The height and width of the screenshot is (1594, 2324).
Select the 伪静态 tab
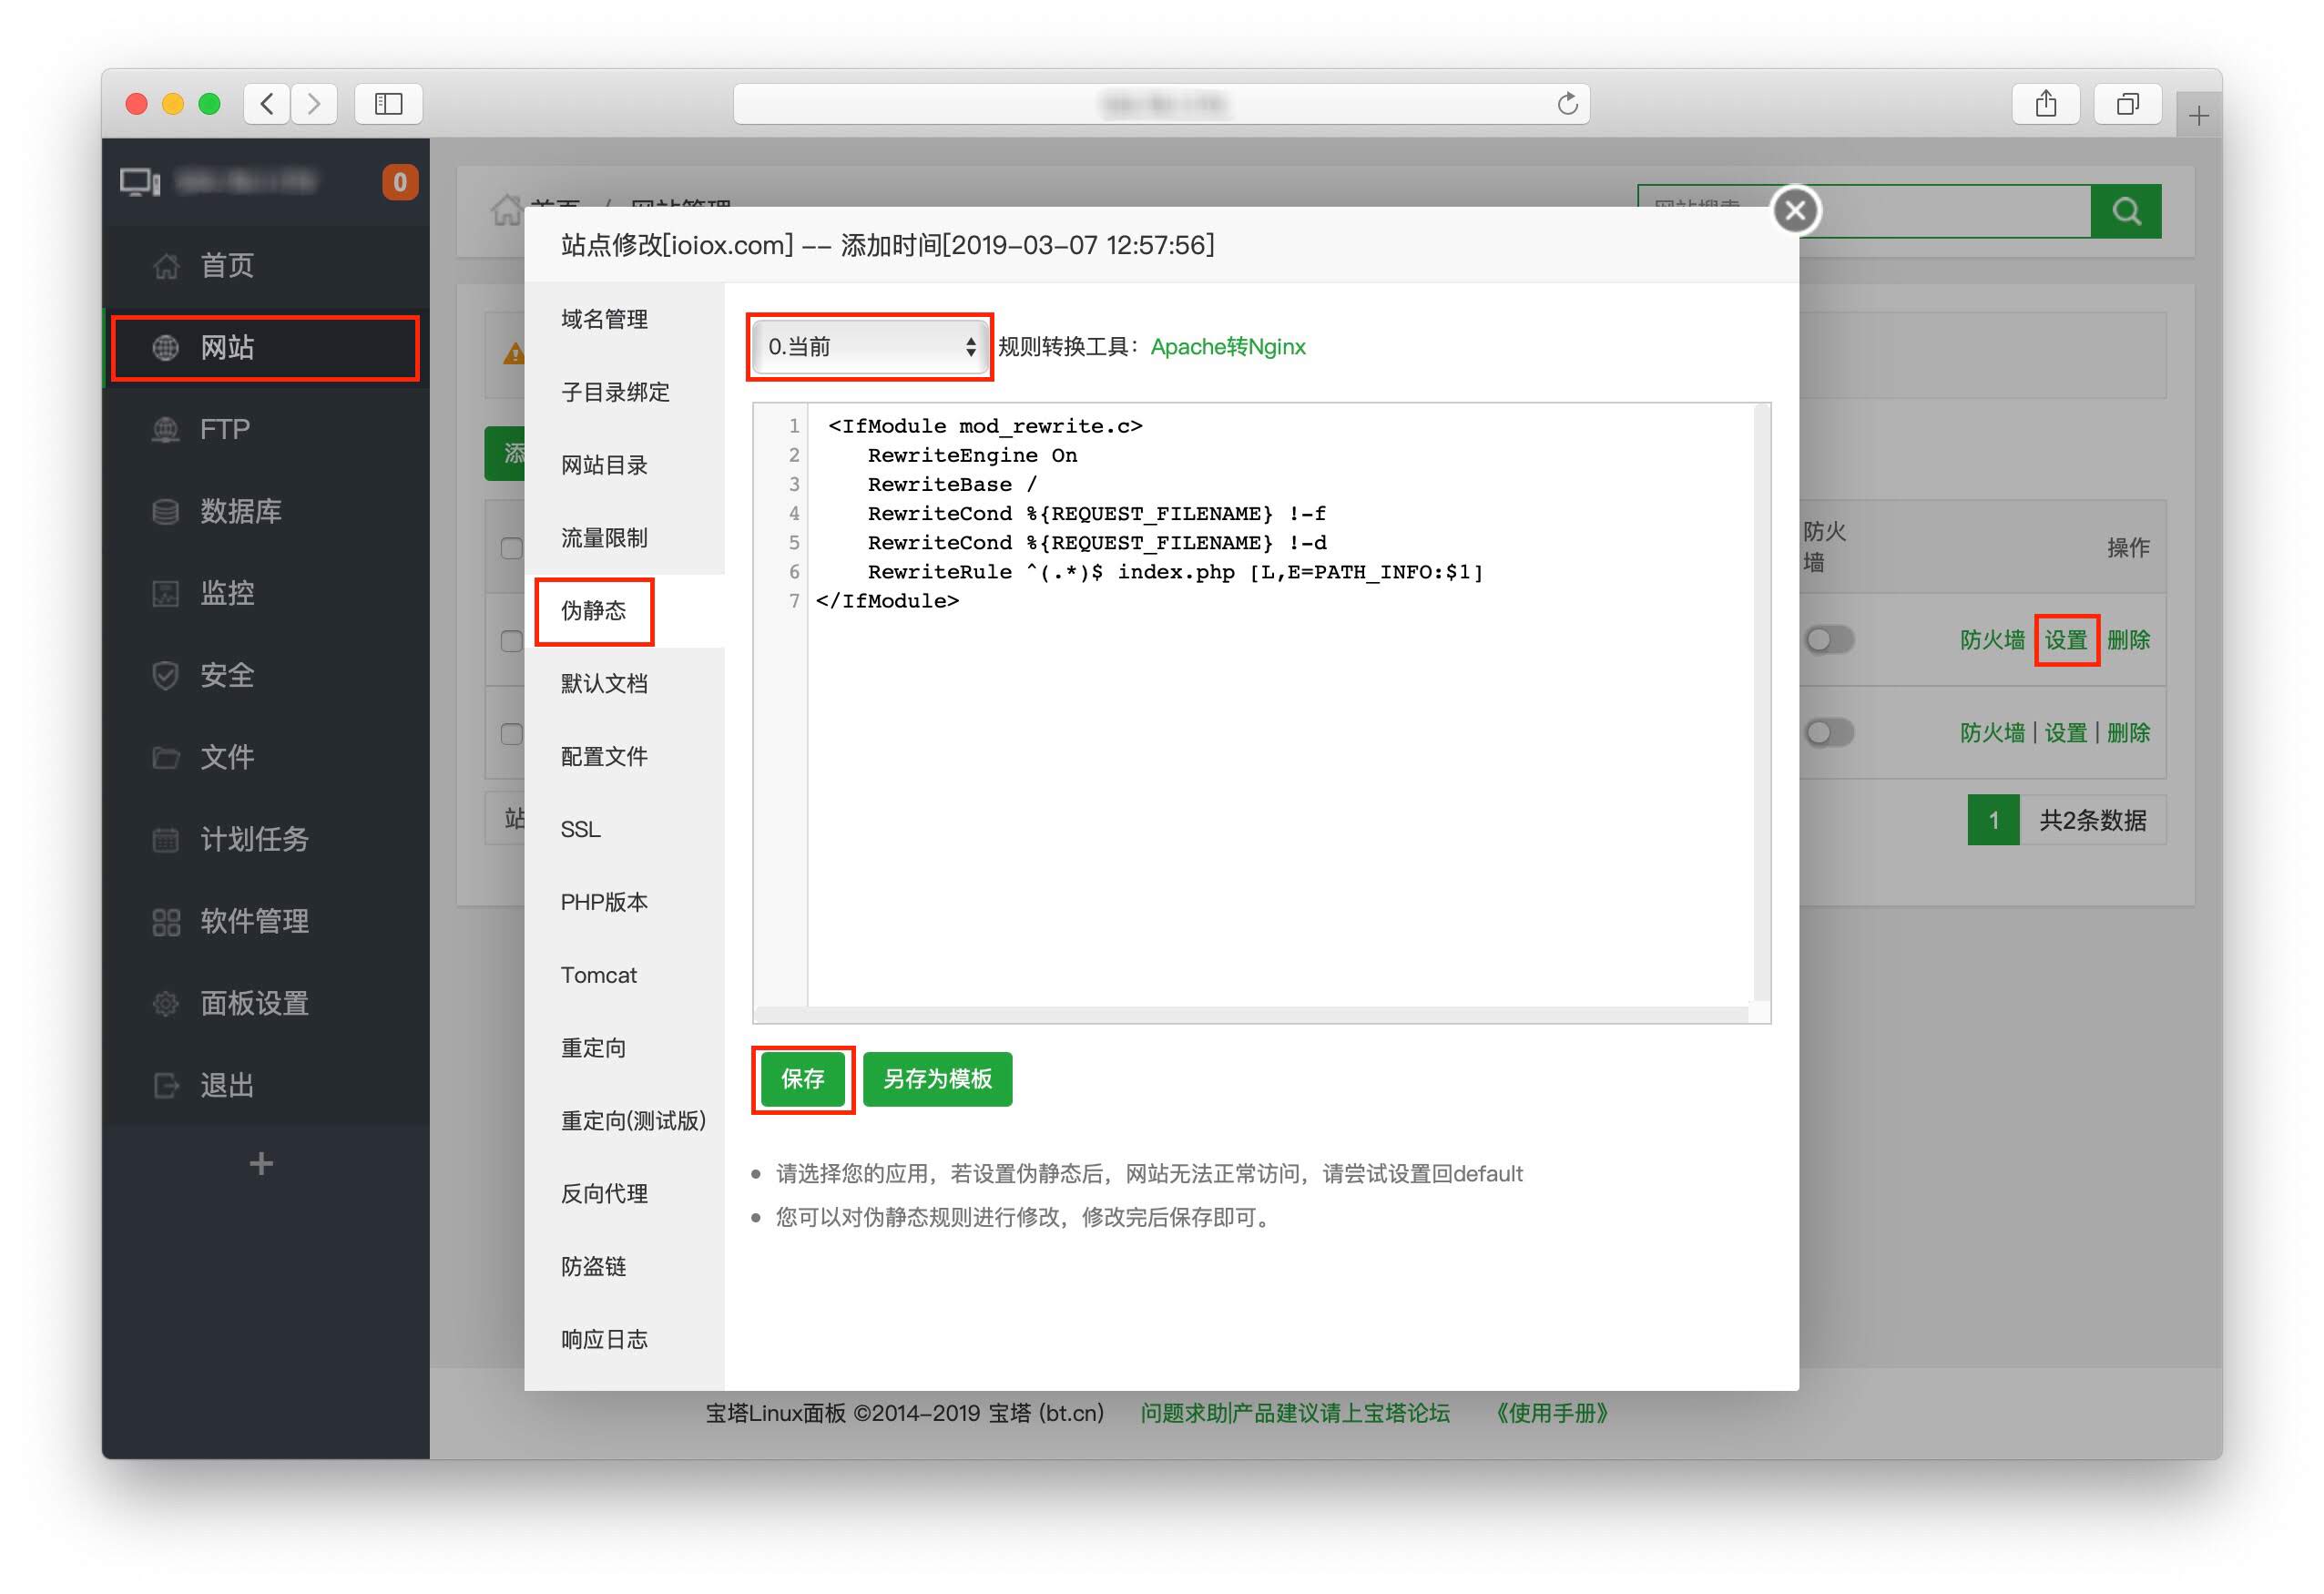click(x=624, y=610)
